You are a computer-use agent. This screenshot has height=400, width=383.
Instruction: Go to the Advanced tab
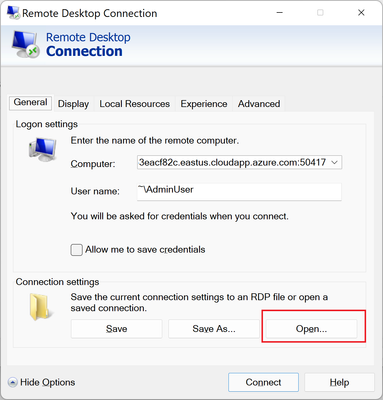[259, 104]
